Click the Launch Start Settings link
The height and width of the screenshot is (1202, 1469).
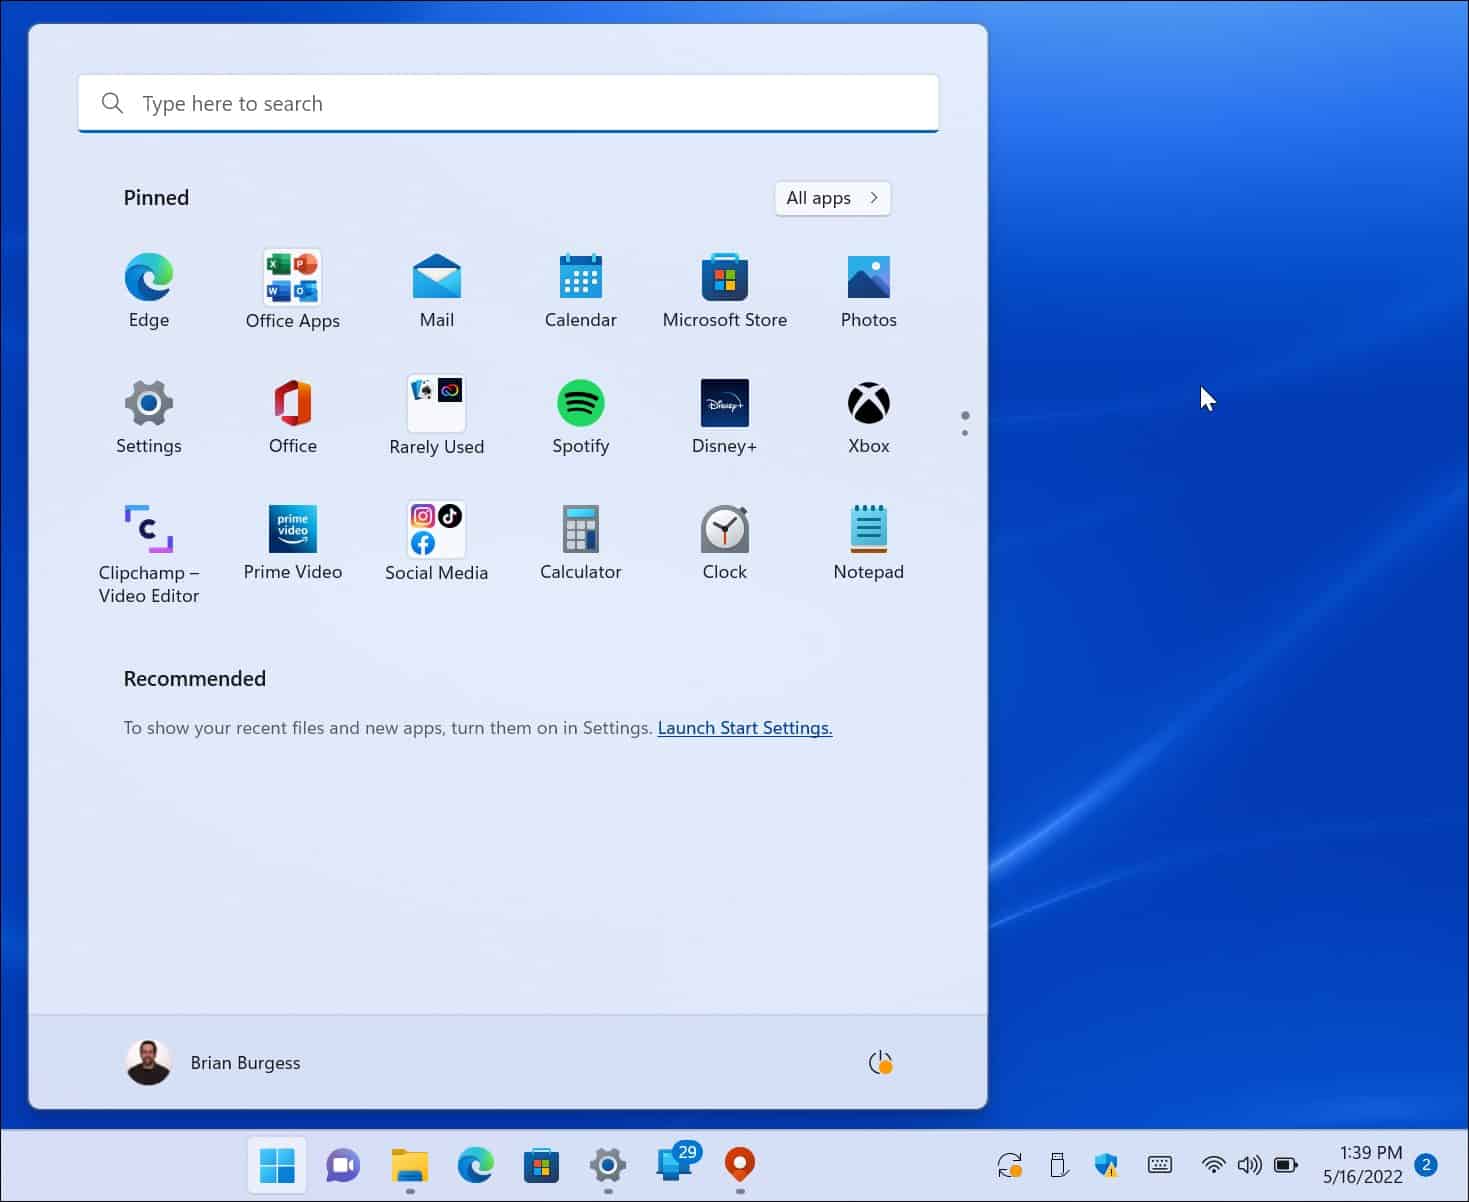(744, 727)
